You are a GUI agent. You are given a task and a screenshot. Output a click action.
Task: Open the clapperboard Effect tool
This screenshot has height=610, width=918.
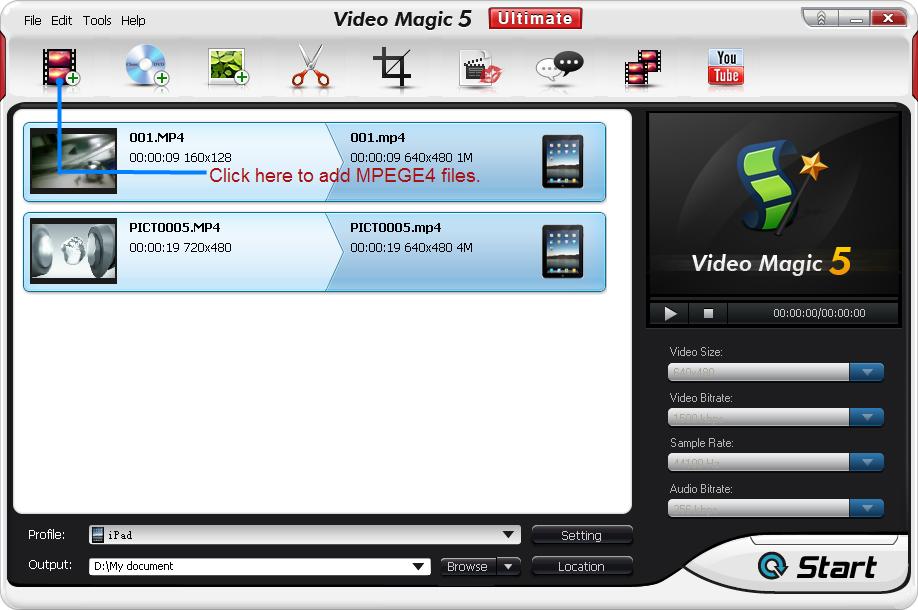tap(479, 69)
